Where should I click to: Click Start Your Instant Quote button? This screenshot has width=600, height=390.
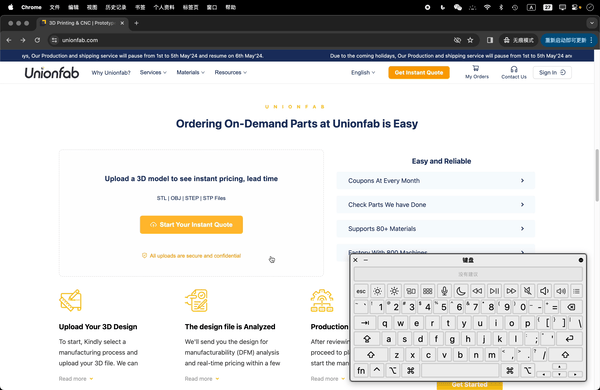(x=191, y=225)
